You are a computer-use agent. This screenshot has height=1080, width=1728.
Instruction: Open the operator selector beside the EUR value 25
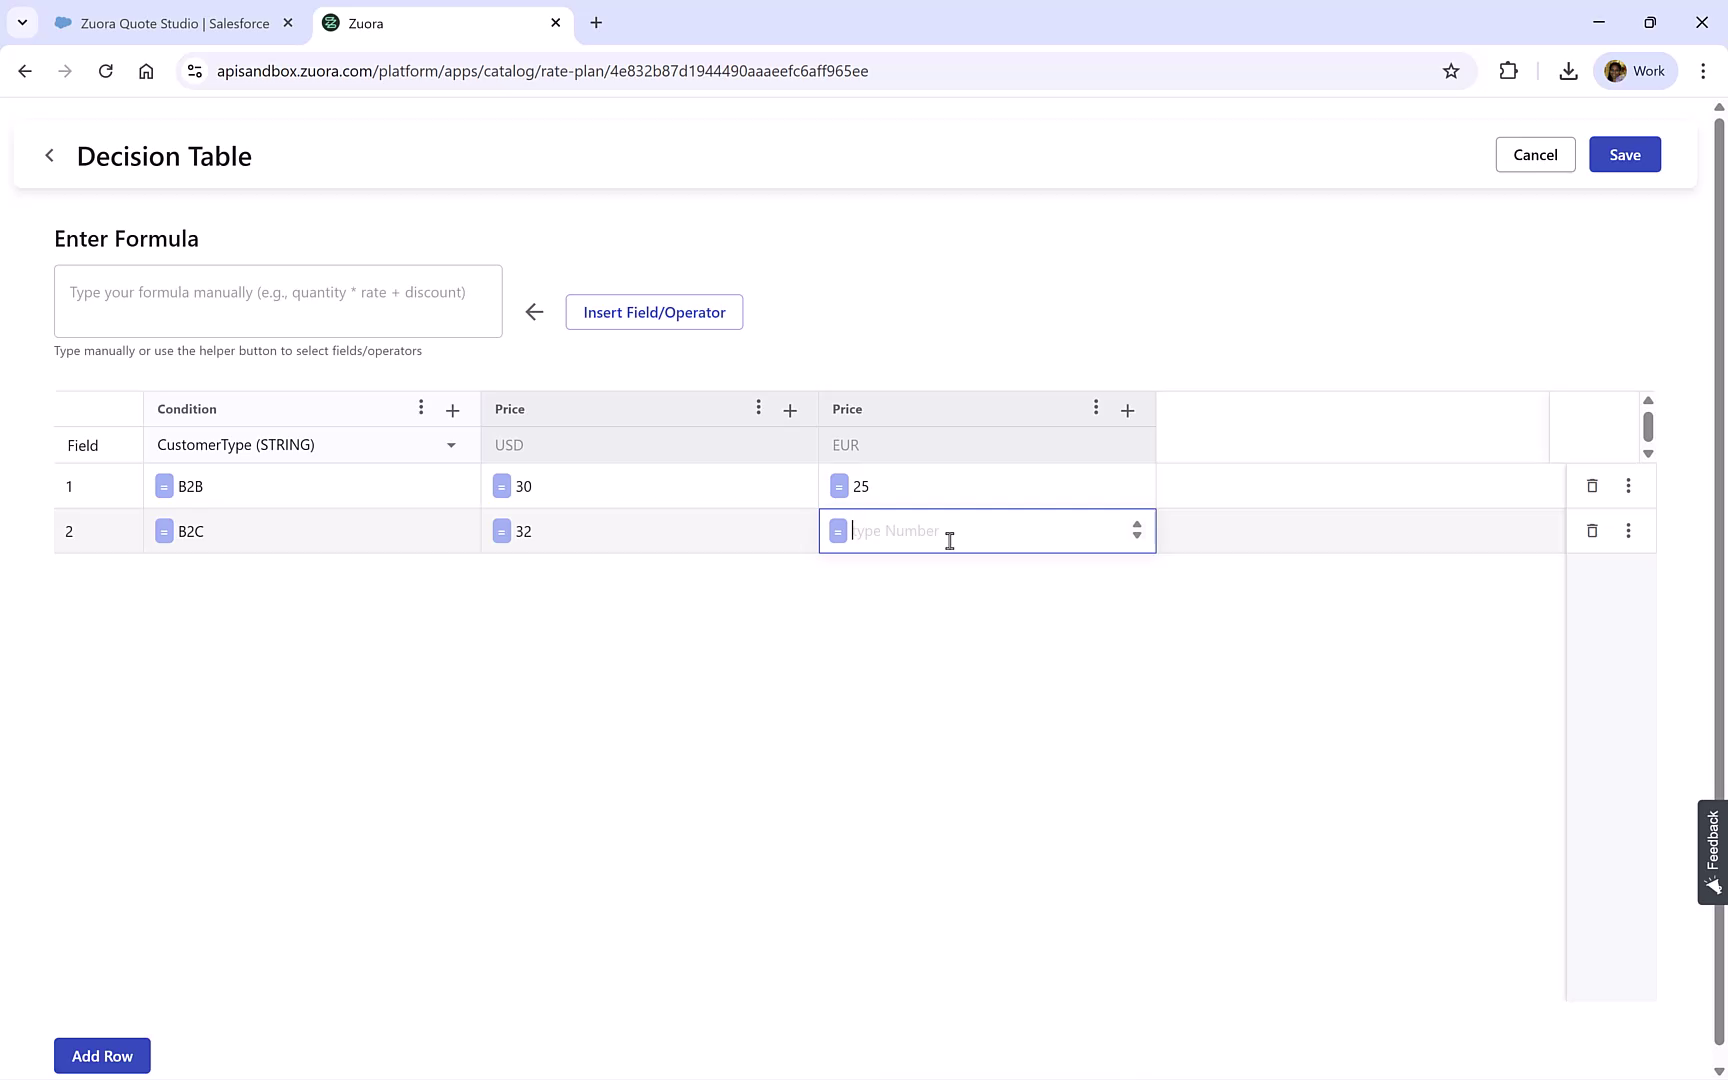839,486
